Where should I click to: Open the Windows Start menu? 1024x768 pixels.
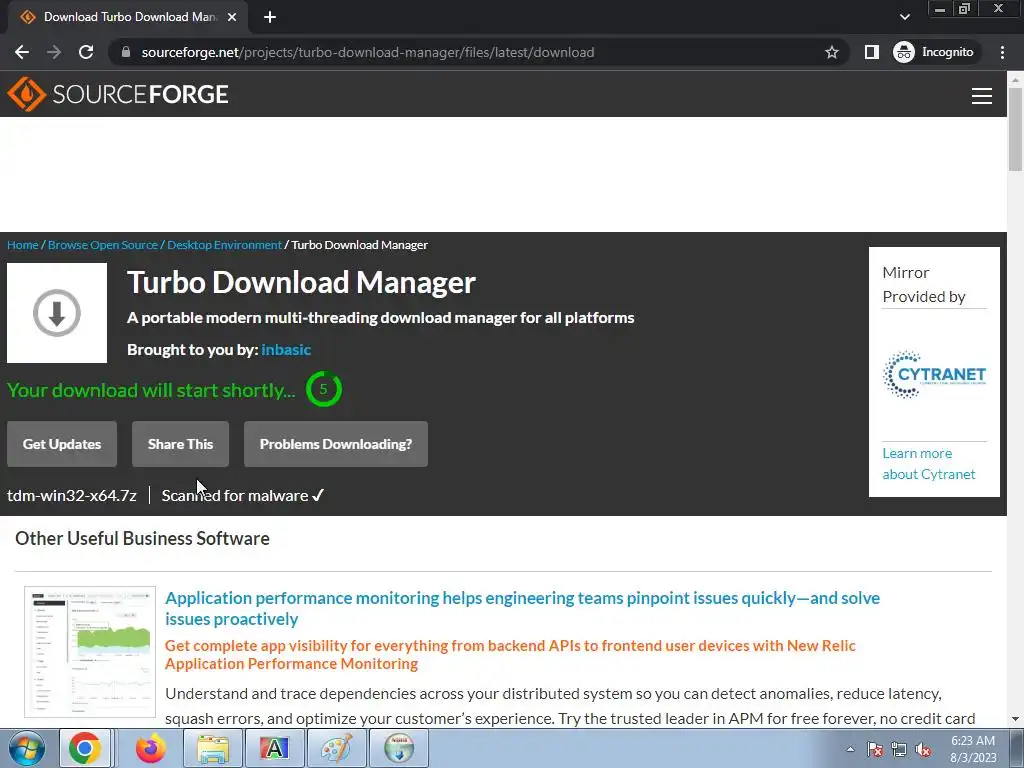[27, 748]
